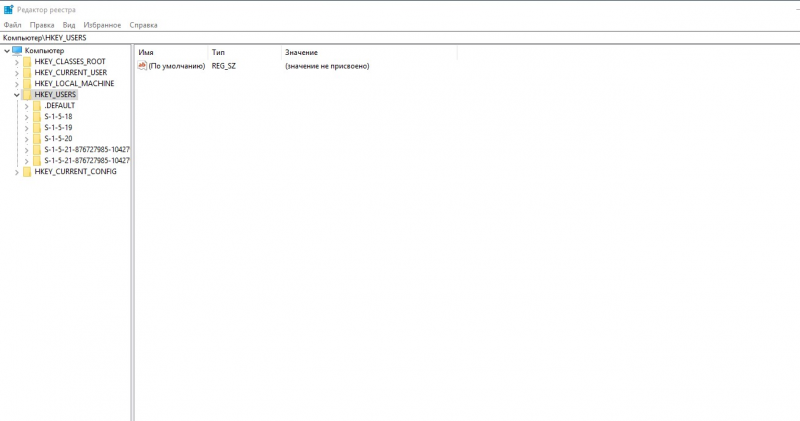The image size is (800, 421).
Task: Click the folder icon of S-1-5-18
Action: pos(37,117)
